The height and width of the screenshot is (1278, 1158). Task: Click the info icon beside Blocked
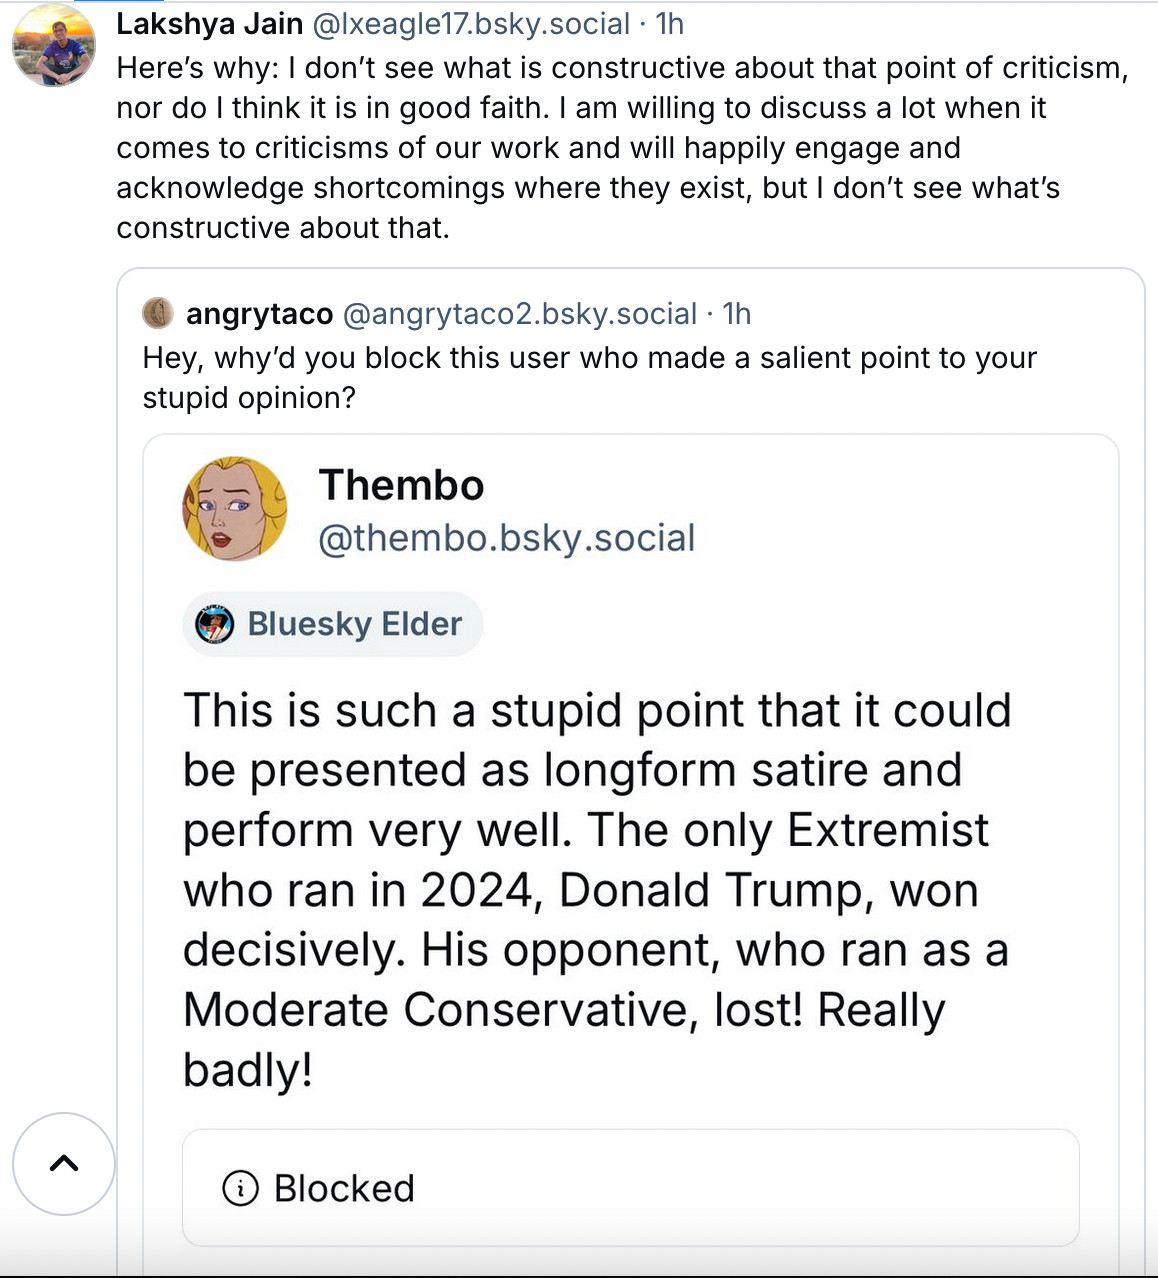coord(240,1188)
